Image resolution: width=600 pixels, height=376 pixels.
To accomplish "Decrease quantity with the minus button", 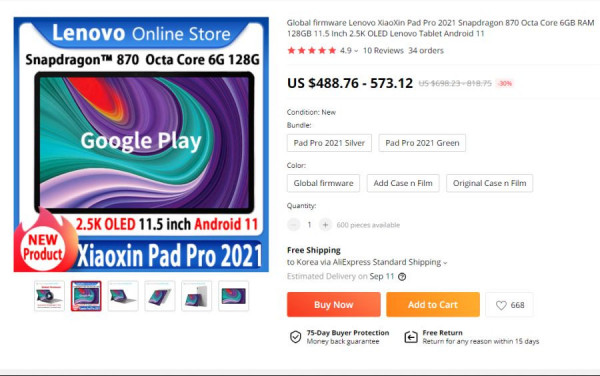I will 293,225.
